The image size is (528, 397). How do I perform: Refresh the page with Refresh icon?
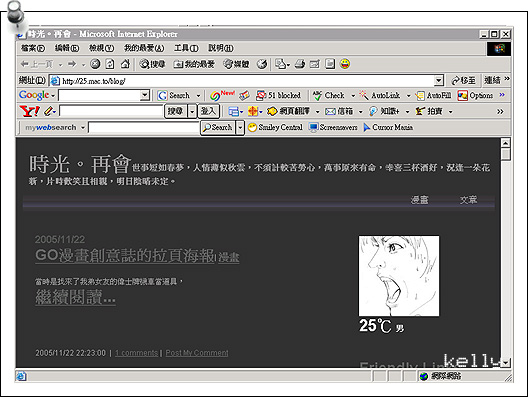pyautogui.click(x=110, y=64)
